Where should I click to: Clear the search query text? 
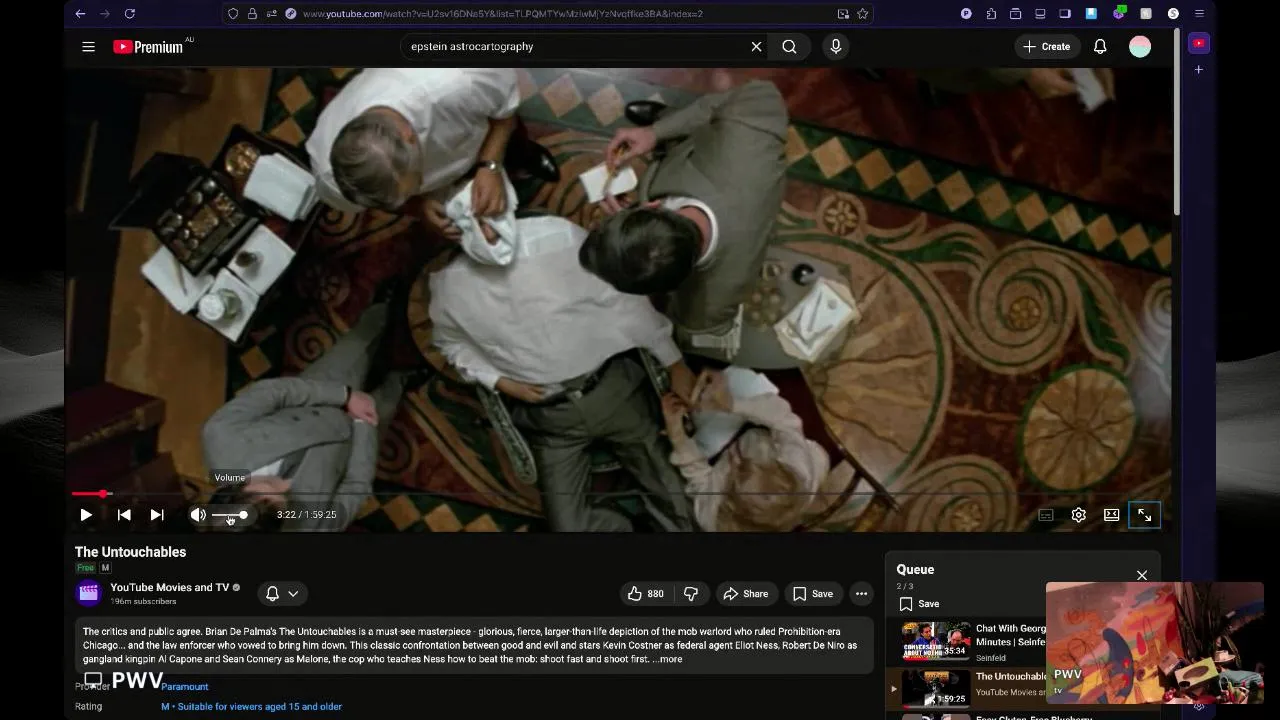(x=756, y=46)
